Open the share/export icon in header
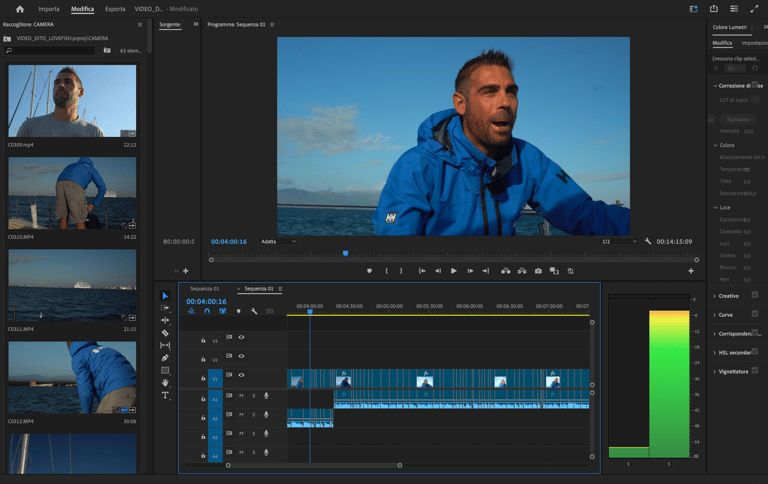 coord(714,9)
